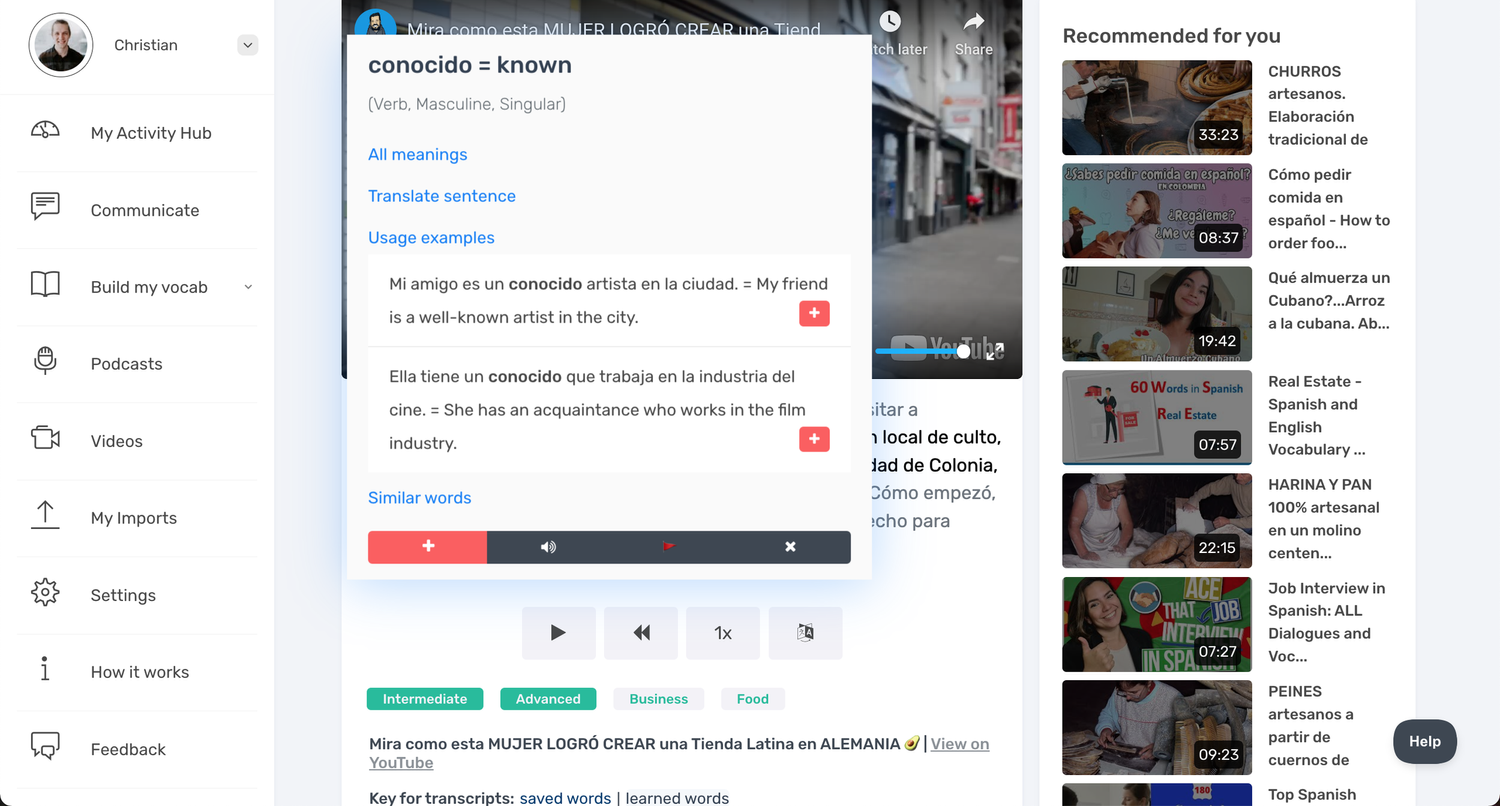Open the translation dictionary icon in playback controls

pyautogui.click(x=805, y=632)
